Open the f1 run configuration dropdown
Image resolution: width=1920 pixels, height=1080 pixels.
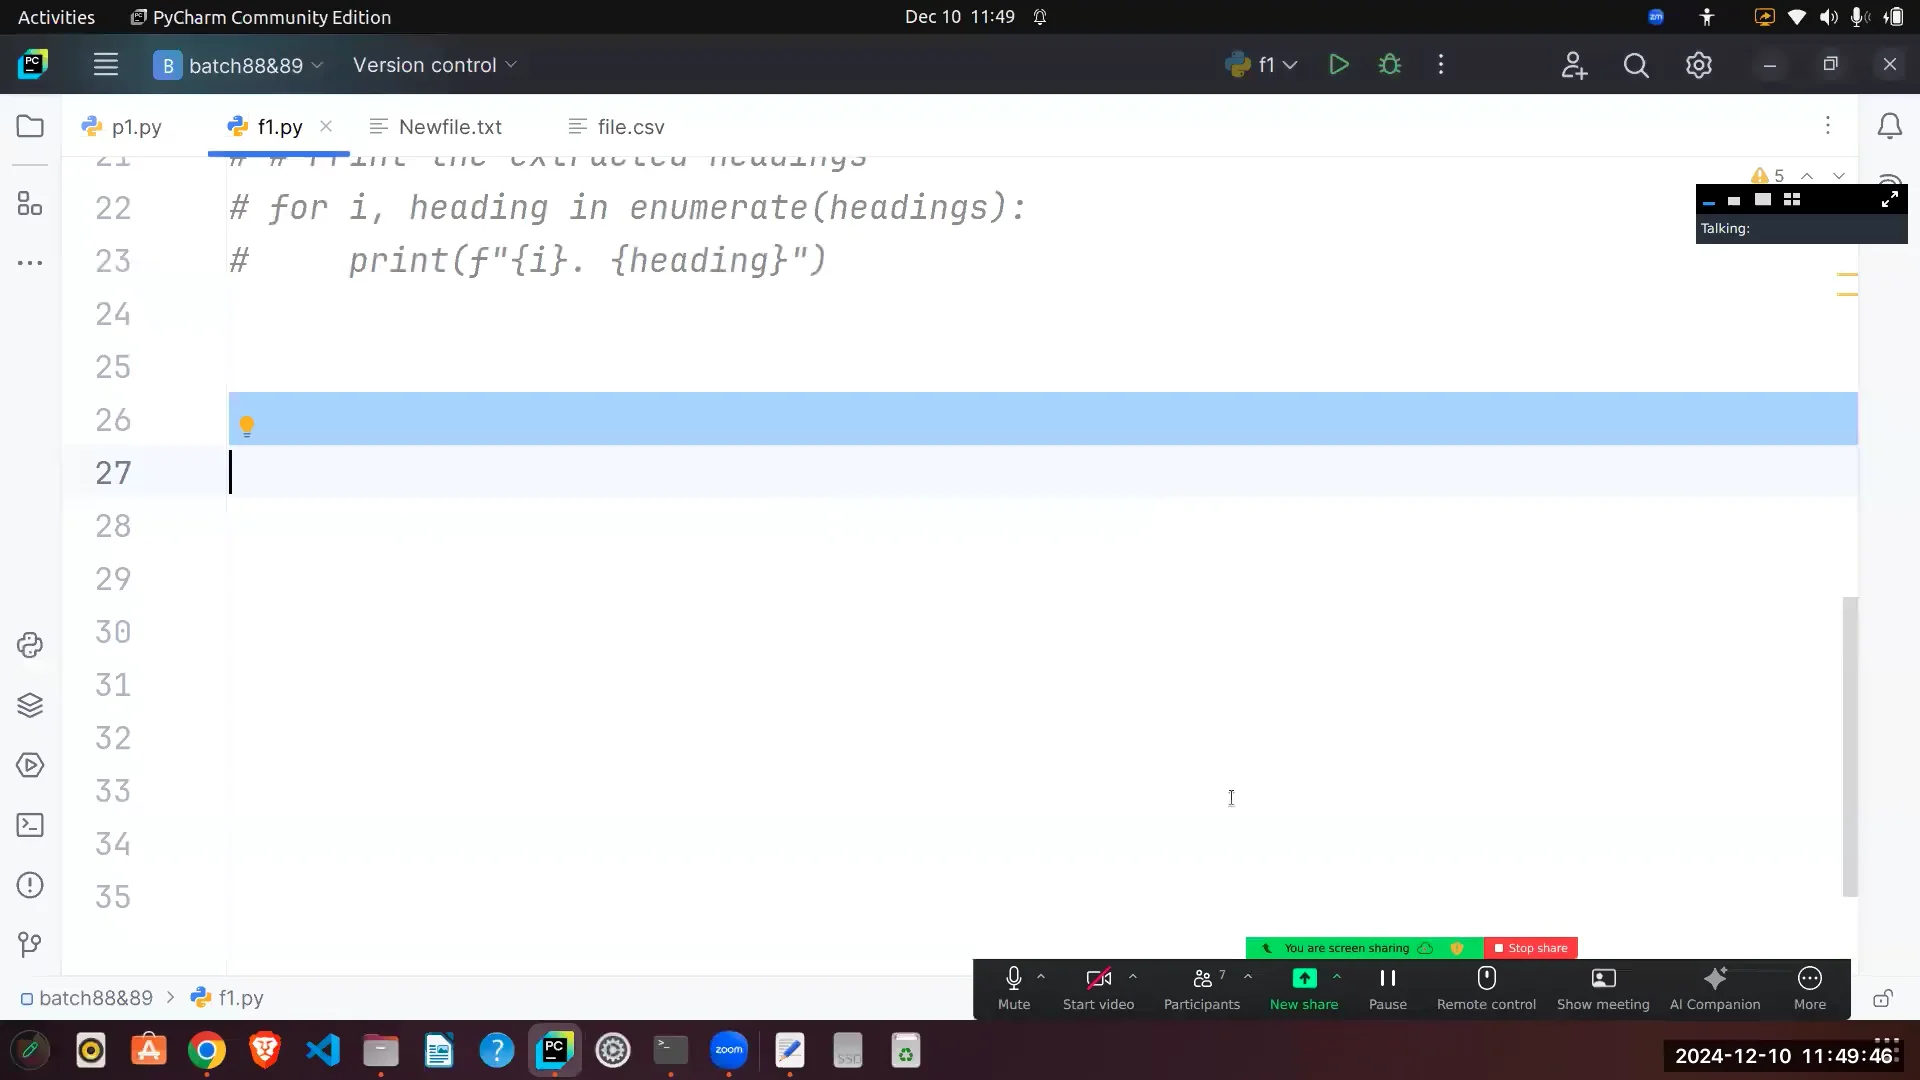click(1290, 64)
